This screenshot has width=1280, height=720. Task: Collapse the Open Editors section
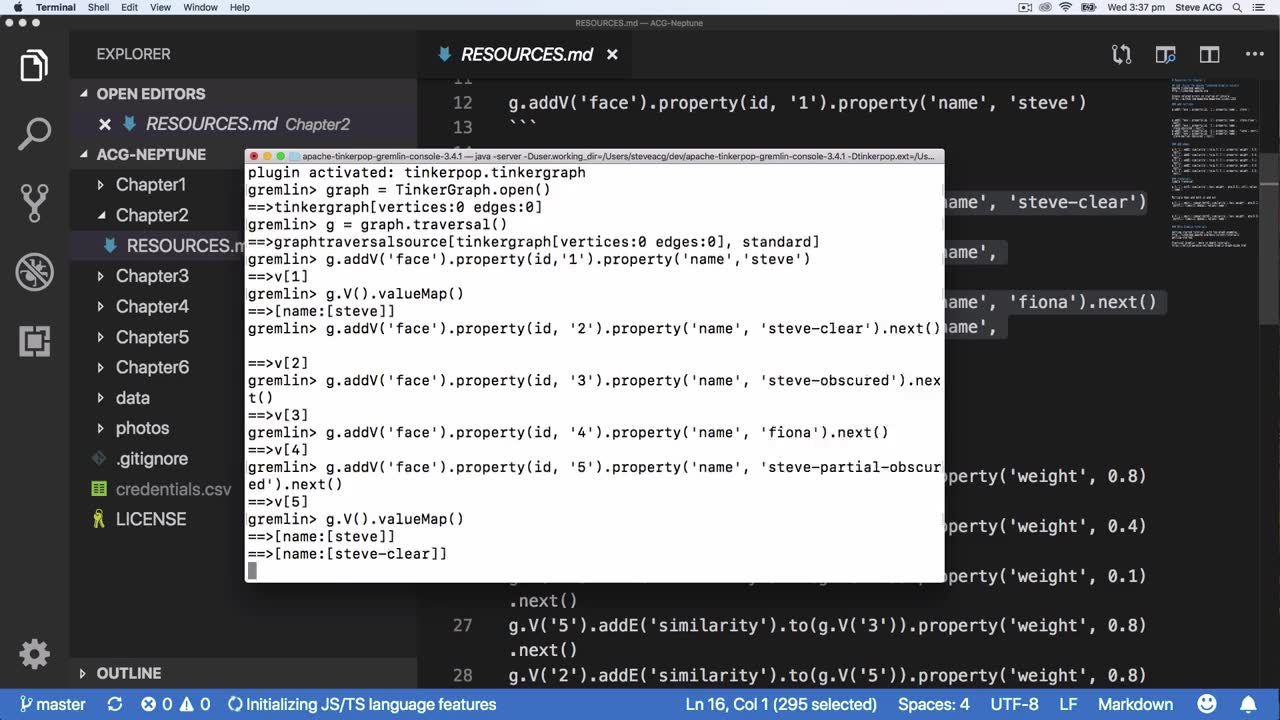click(x=84, y=94)
